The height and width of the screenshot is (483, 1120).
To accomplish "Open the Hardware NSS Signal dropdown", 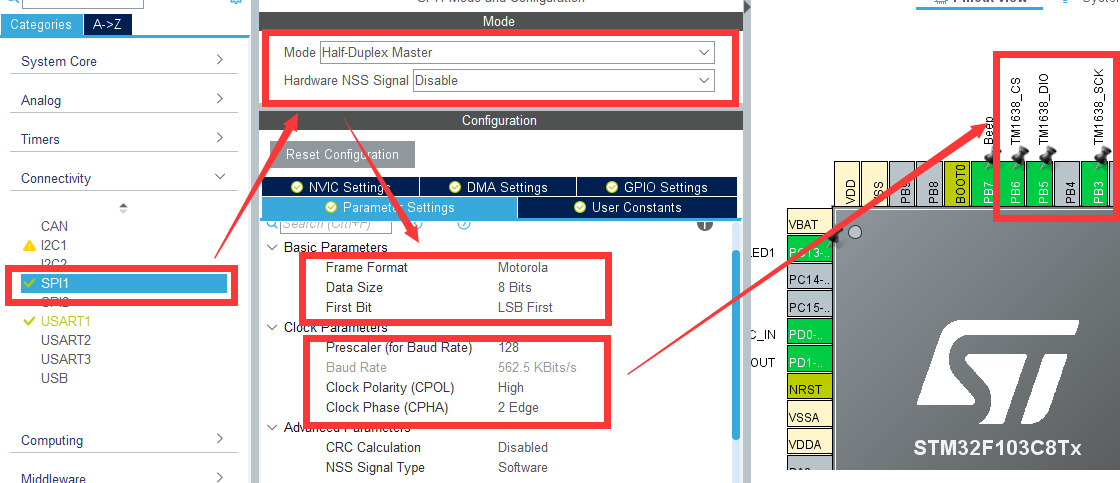I will (x=564, y=81).
